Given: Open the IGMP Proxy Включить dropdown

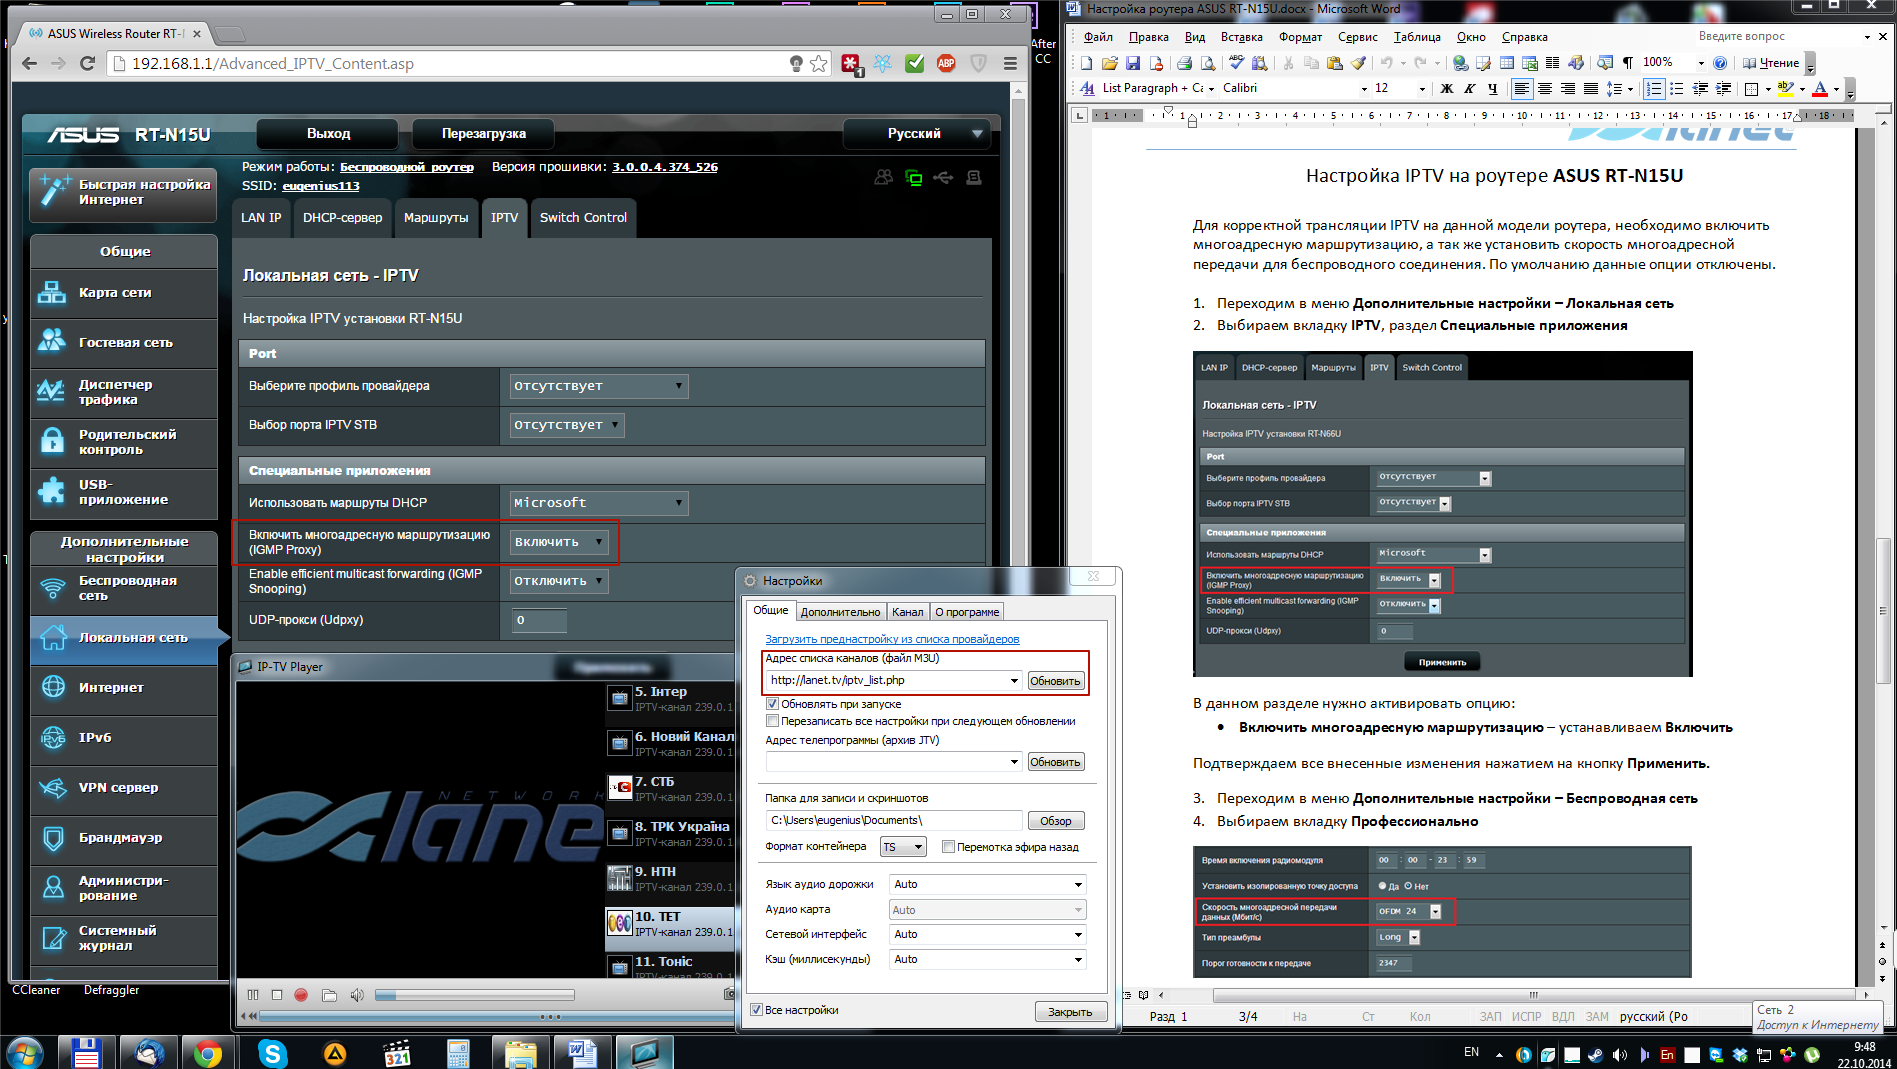Looking at the screenshot, I should (559, 542).
